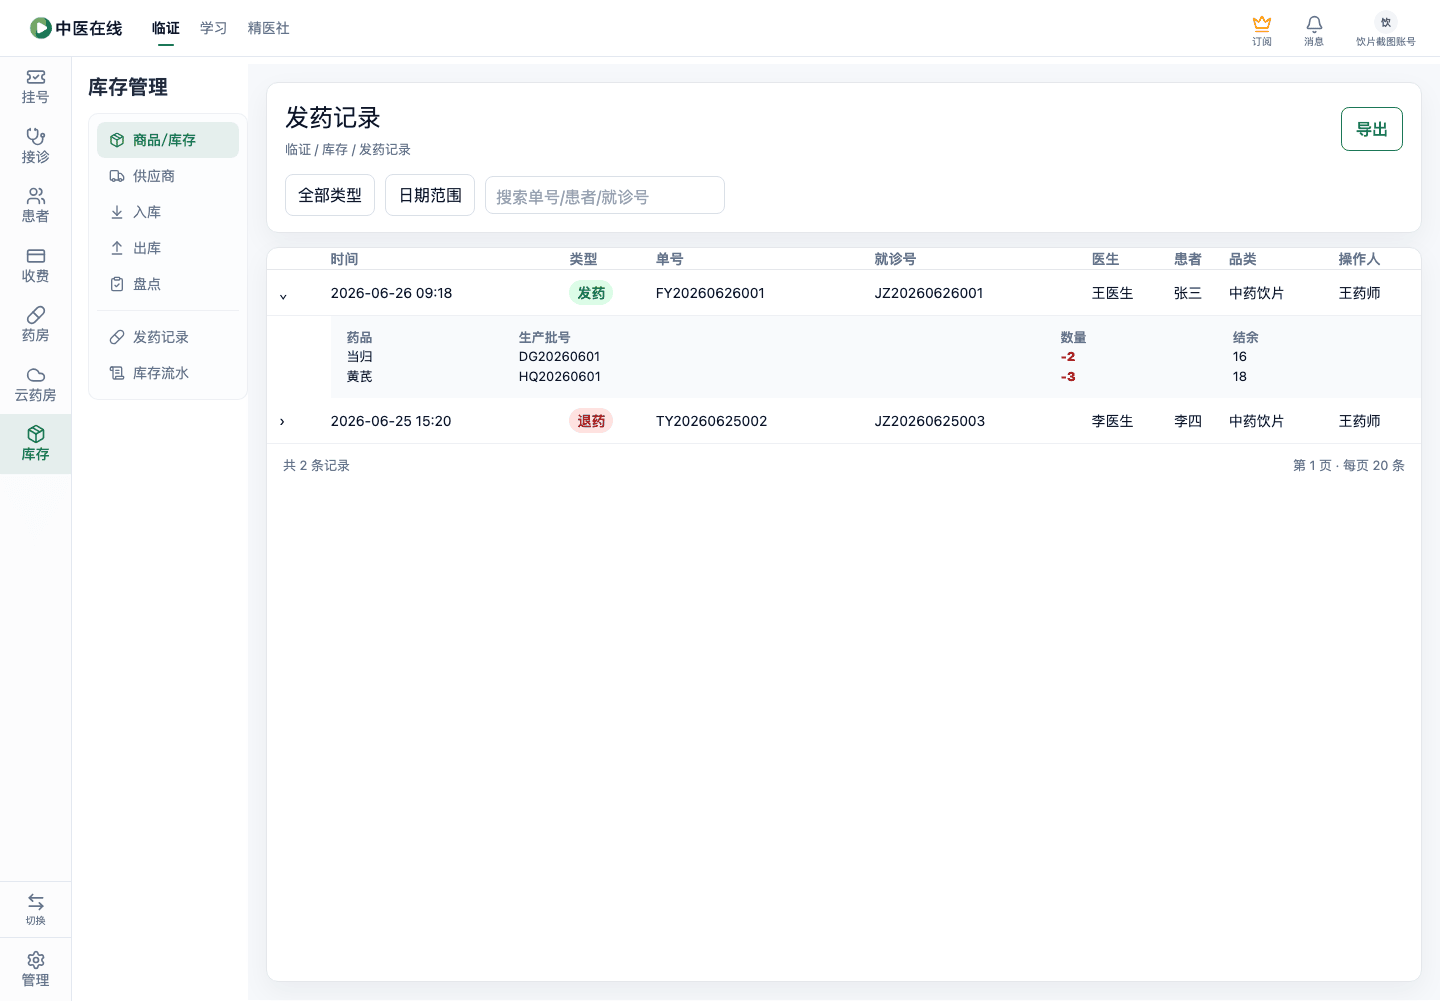Click the 当归 drug row
The image size is (1440, 1001).
876,357
